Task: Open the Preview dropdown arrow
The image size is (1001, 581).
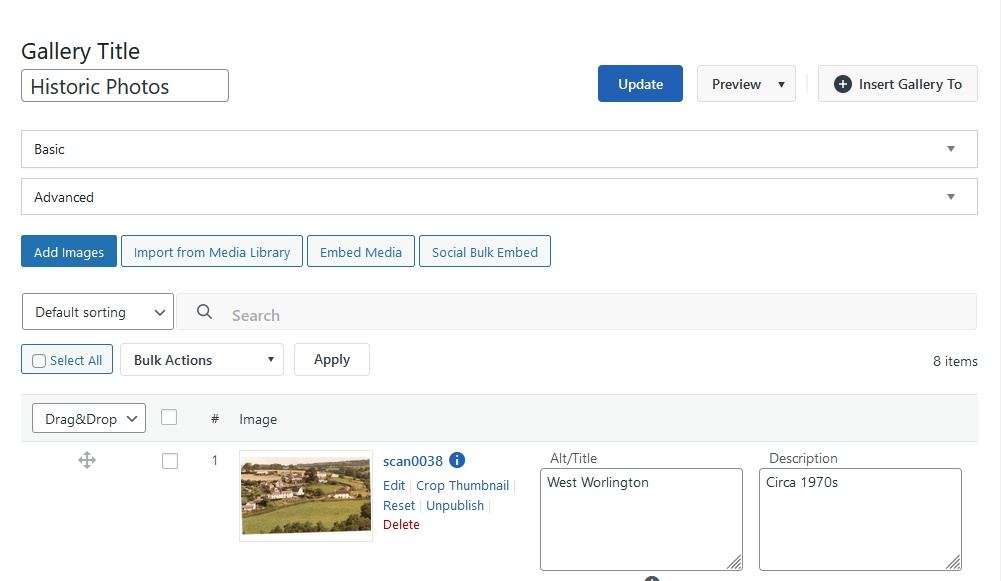Action: pyautogui.click(x=779, y=84)
